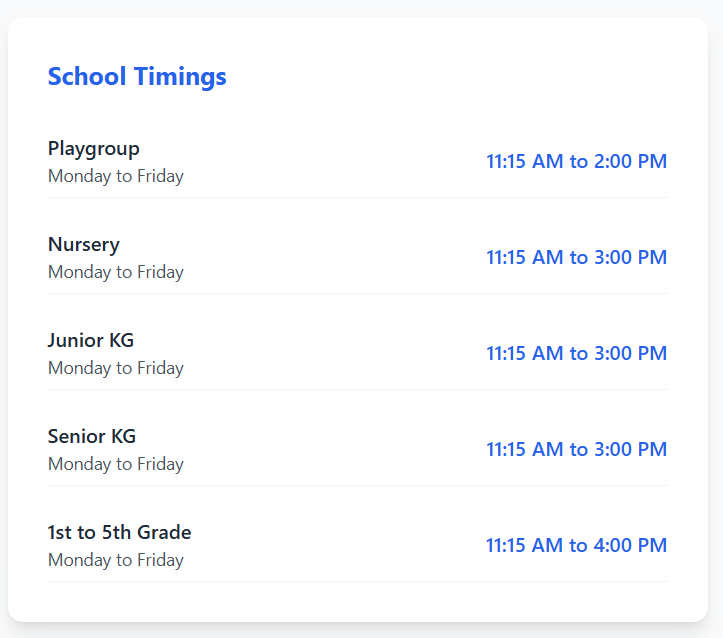The height and width of the screenshot is (638, 723).
Task: Select the Senior KG label
Action: pyautogui.click(x=92, y=436)
